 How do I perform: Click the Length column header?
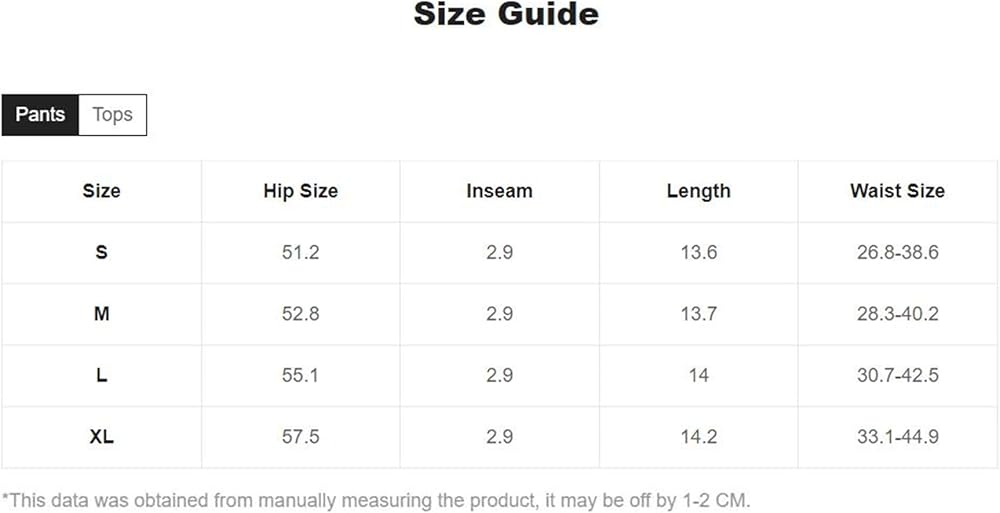[x=698, y=191]
